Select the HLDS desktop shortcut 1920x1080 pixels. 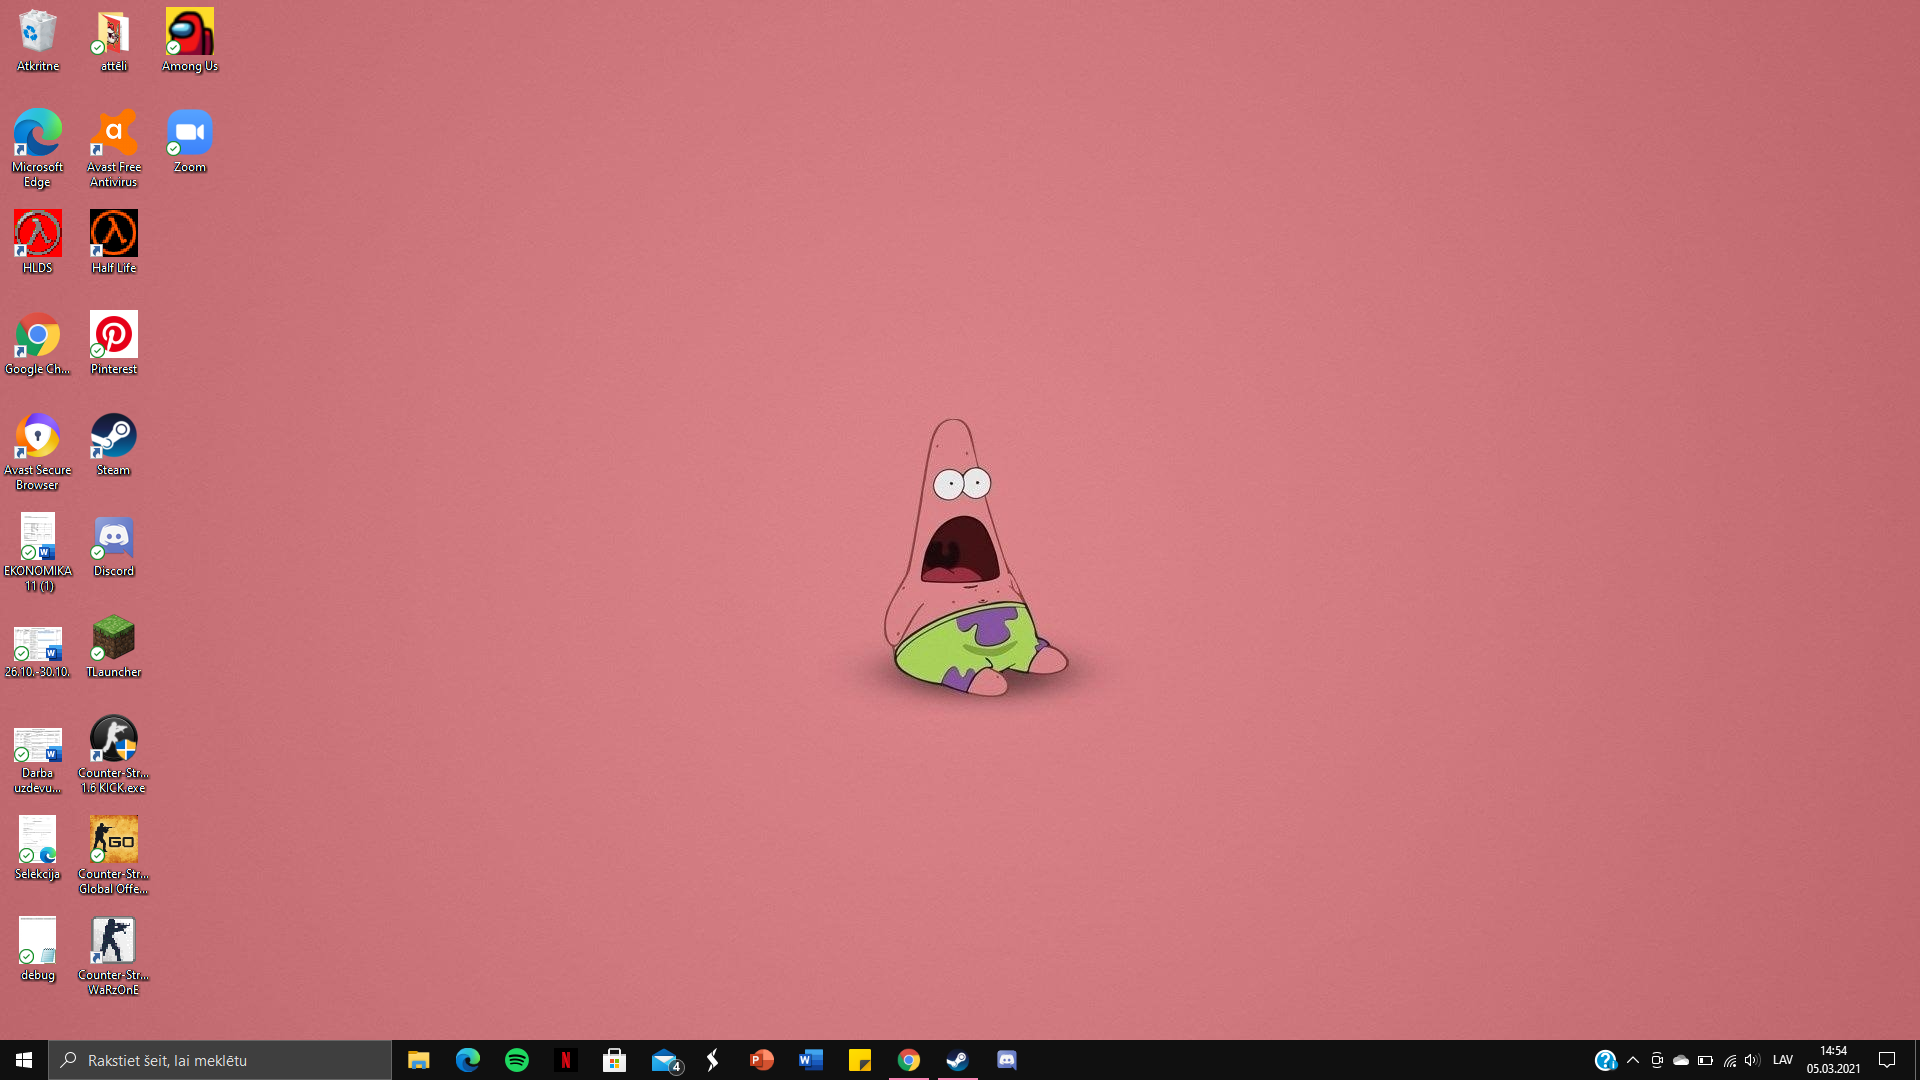click(38, 242)
